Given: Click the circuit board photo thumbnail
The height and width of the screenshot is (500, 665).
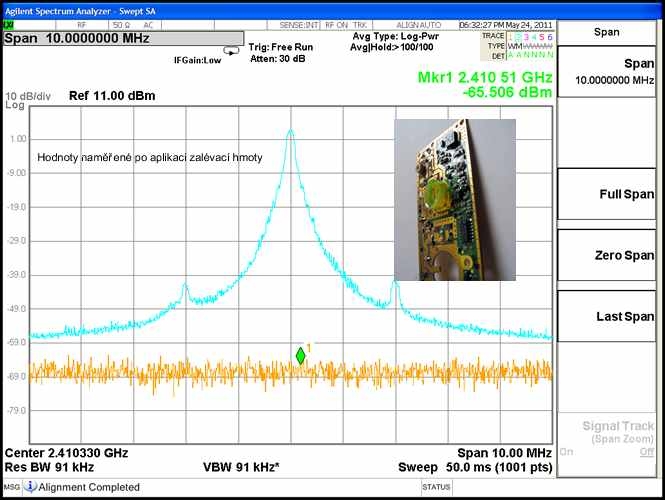Looking at the screenshot, I should coord(455,200).
